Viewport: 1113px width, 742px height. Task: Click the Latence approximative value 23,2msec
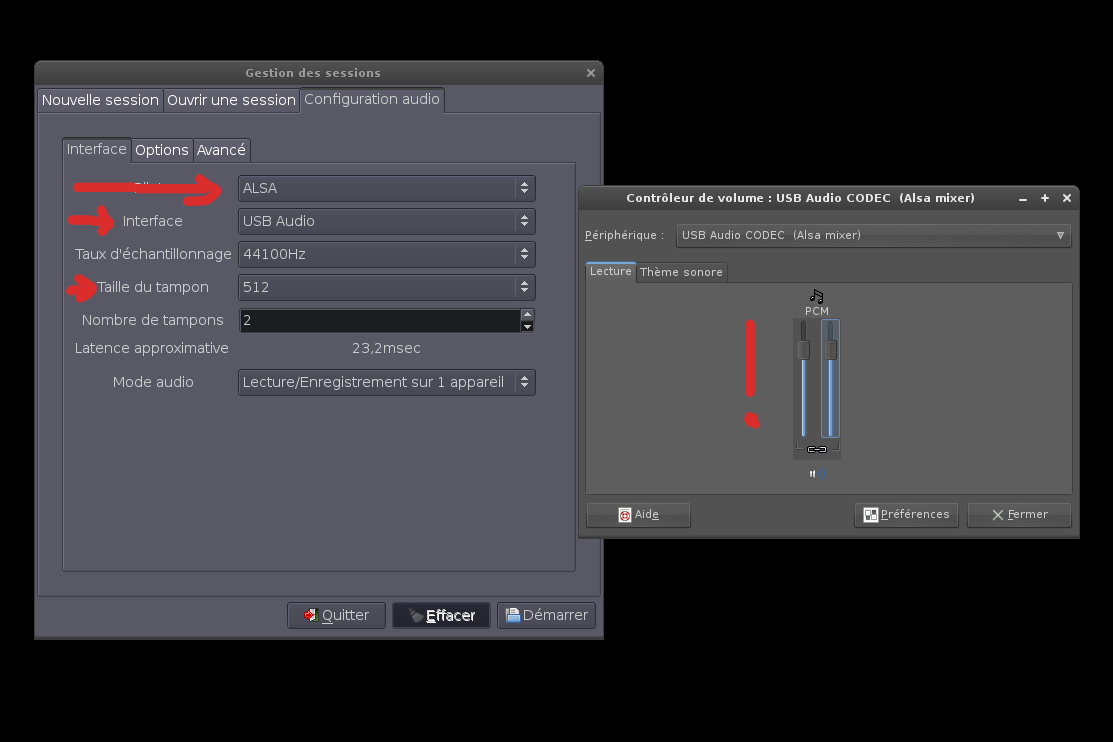(x=386, y=349)
